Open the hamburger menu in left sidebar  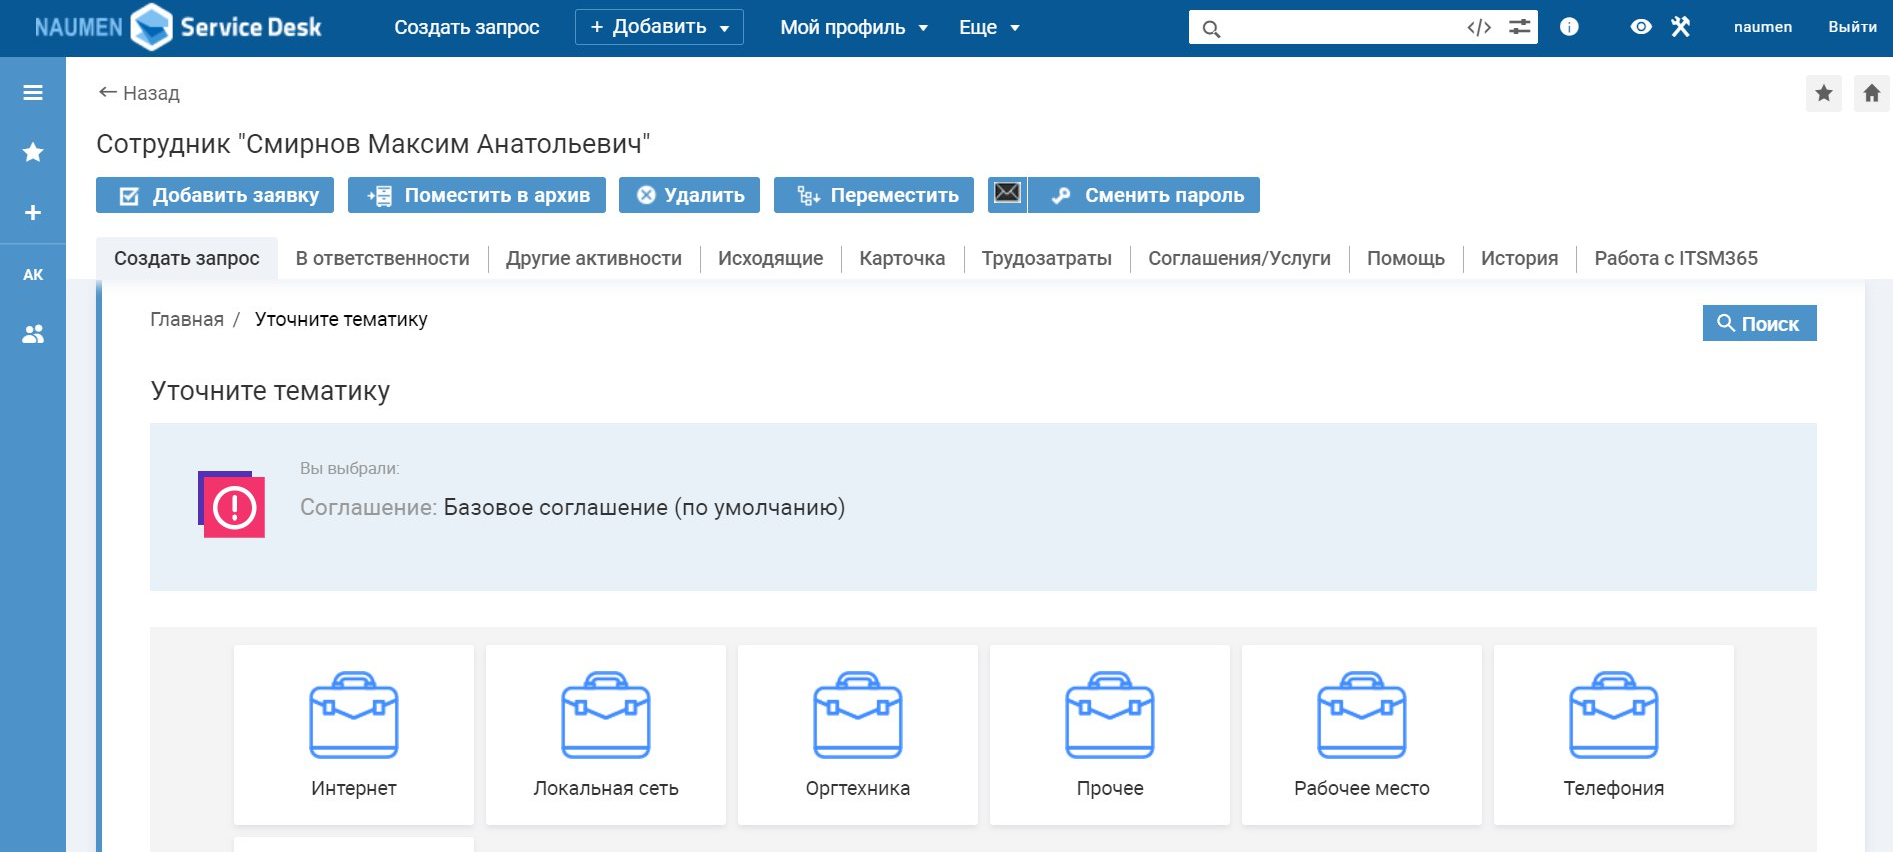pyautogui.click(x=33, y=93)
